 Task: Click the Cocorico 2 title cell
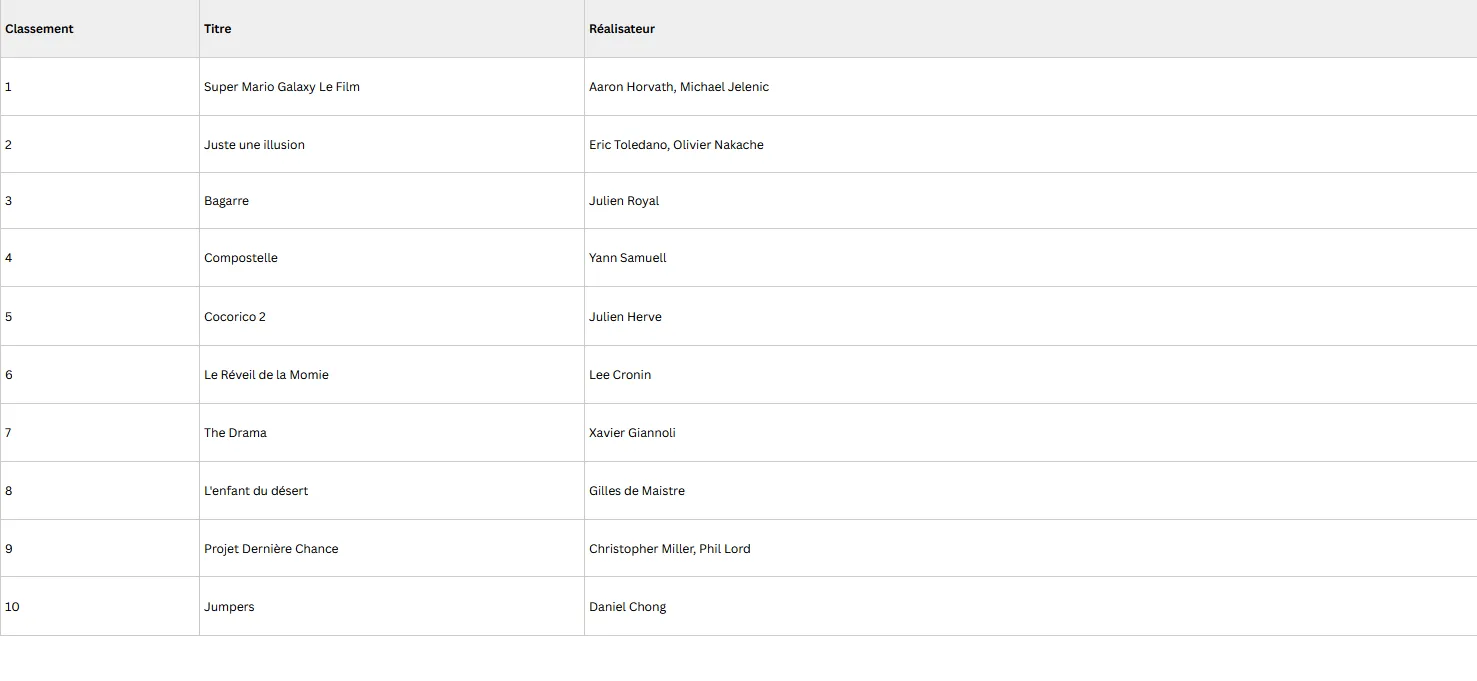[235, 317]
